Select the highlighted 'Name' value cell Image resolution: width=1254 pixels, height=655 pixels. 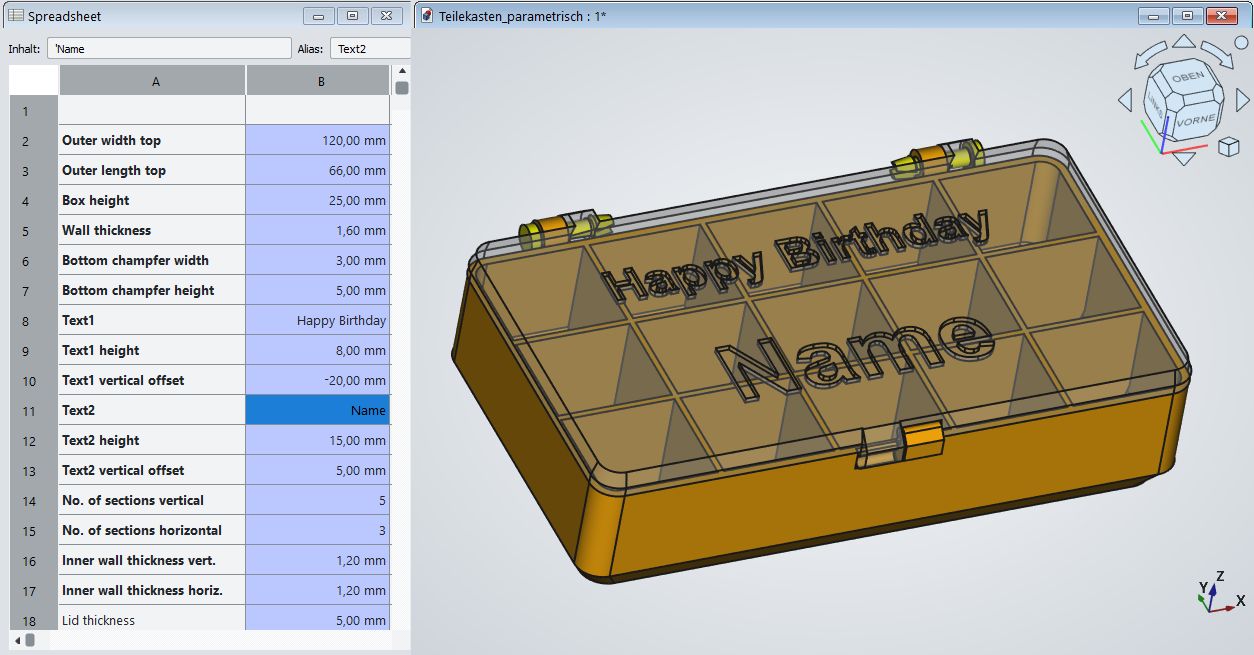pyautogui.click(x=318, y=410)
